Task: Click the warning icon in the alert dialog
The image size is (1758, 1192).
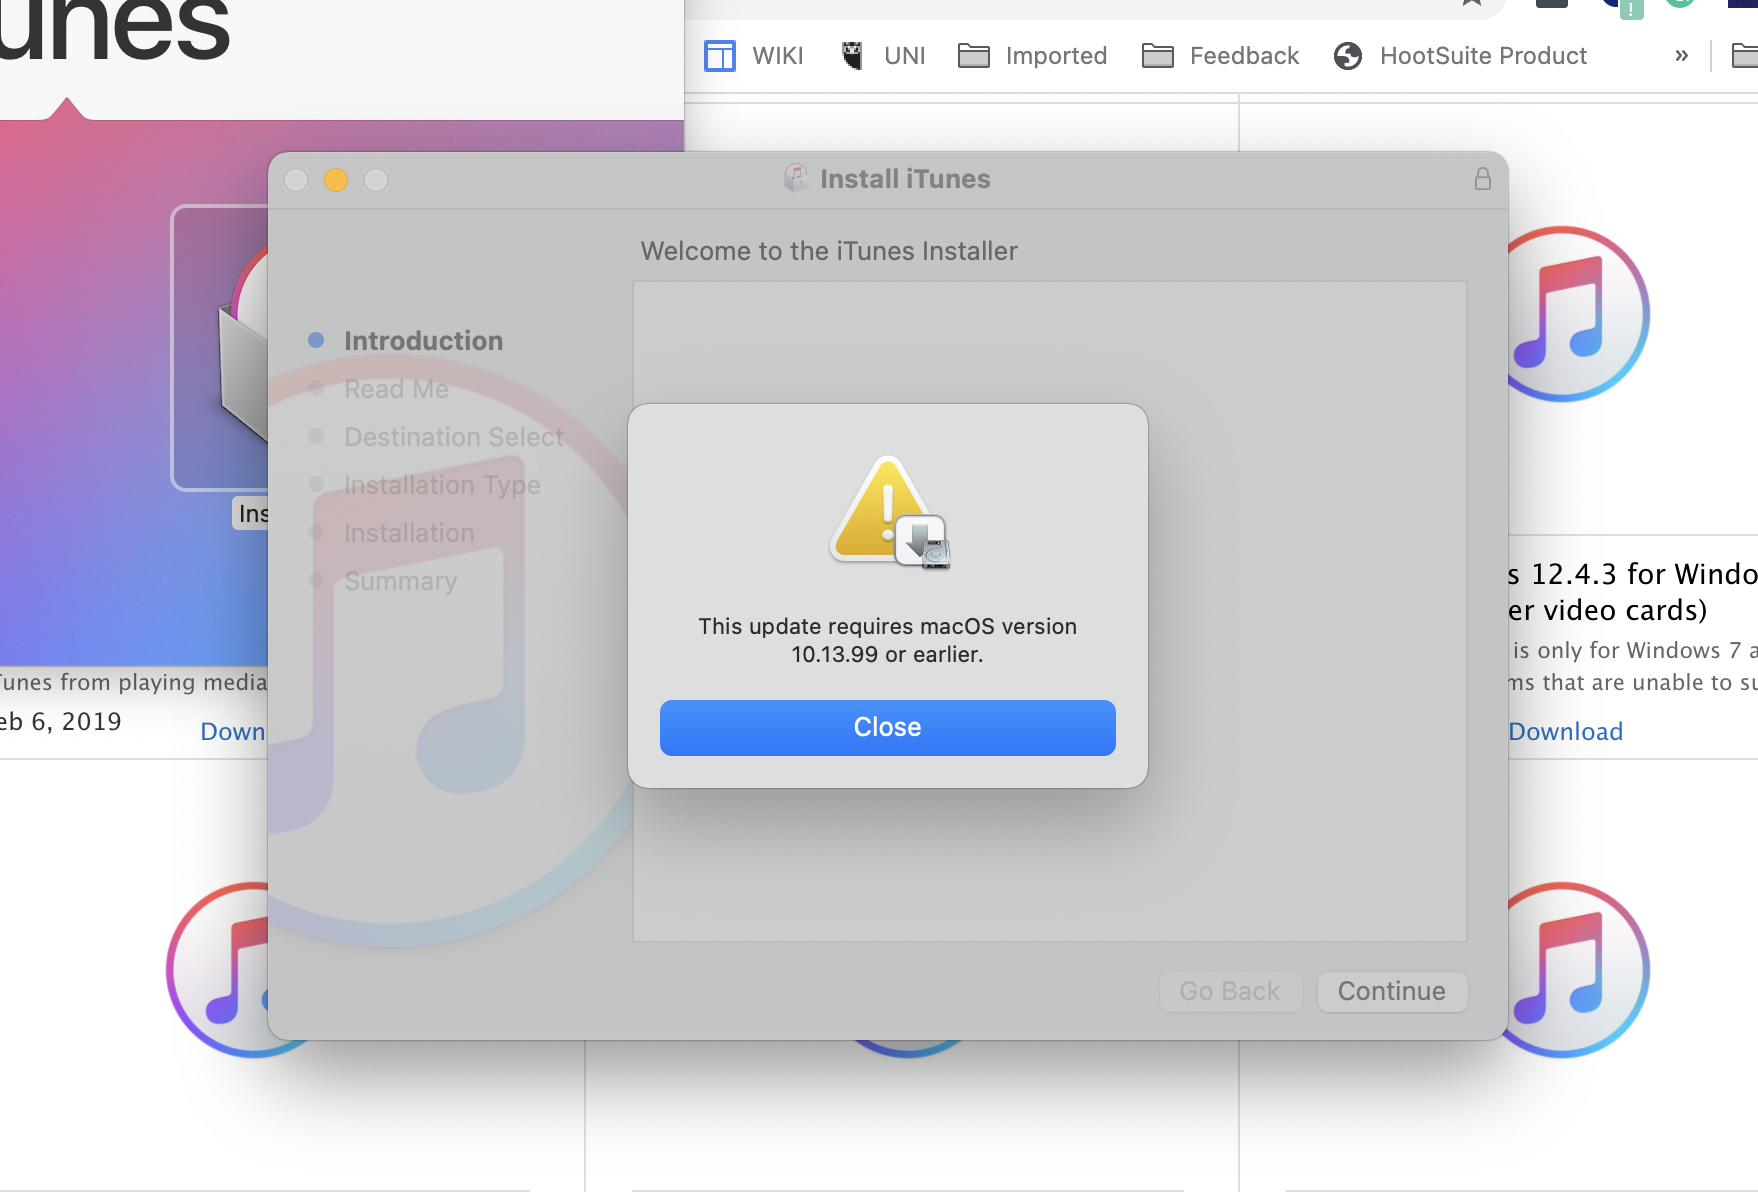Action: tap(889, 512)
